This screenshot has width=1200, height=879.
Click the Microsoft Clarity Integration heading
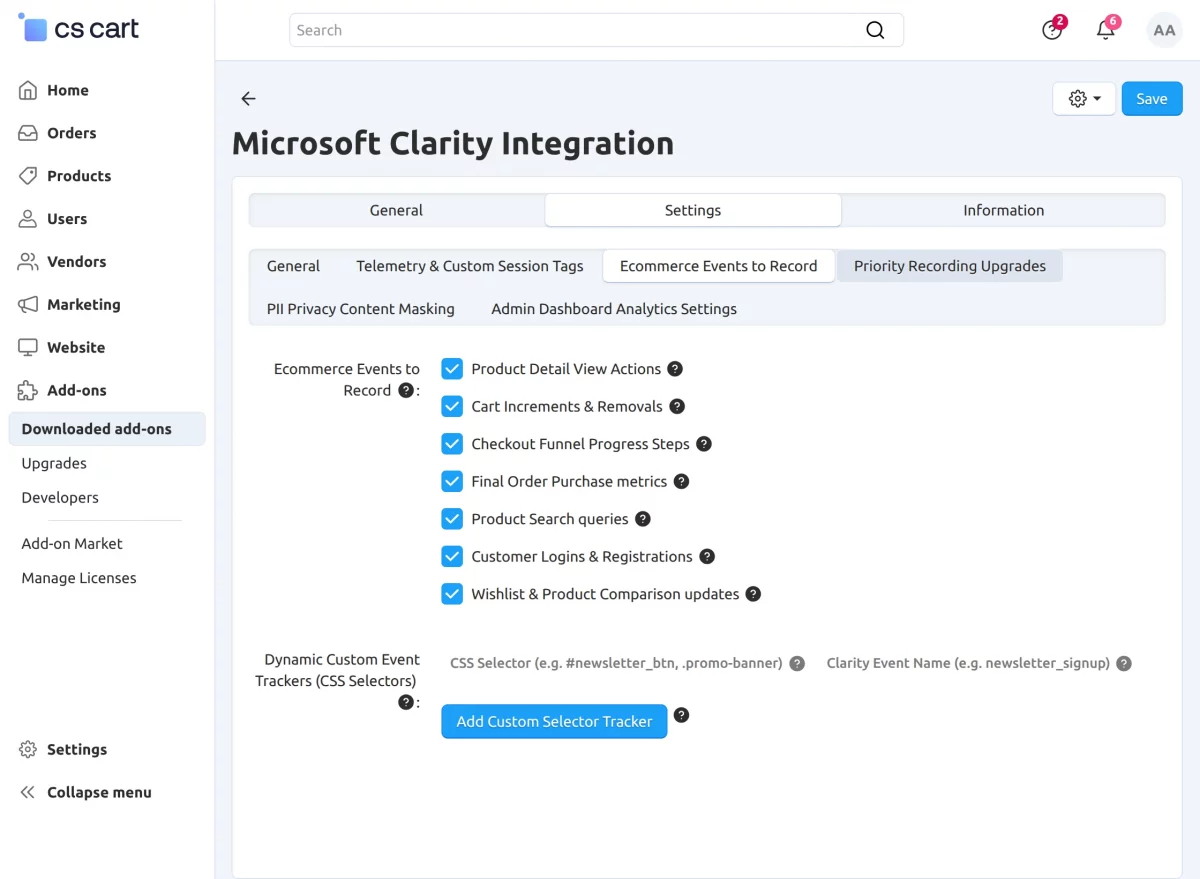point(453,143)
